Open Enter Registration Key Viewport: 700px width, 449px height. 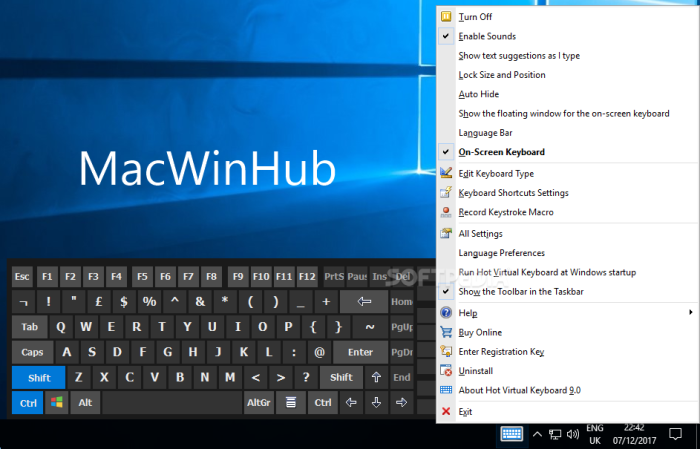pyautogui.click(x=567, y=351)
